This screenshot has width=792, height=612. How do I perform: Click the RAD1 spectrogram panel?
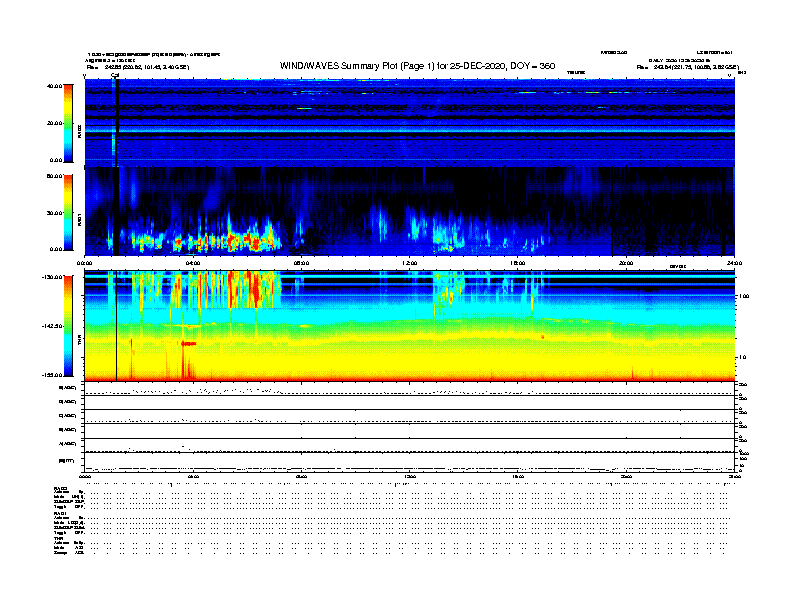pyautogui.click(x=410, y=212)
